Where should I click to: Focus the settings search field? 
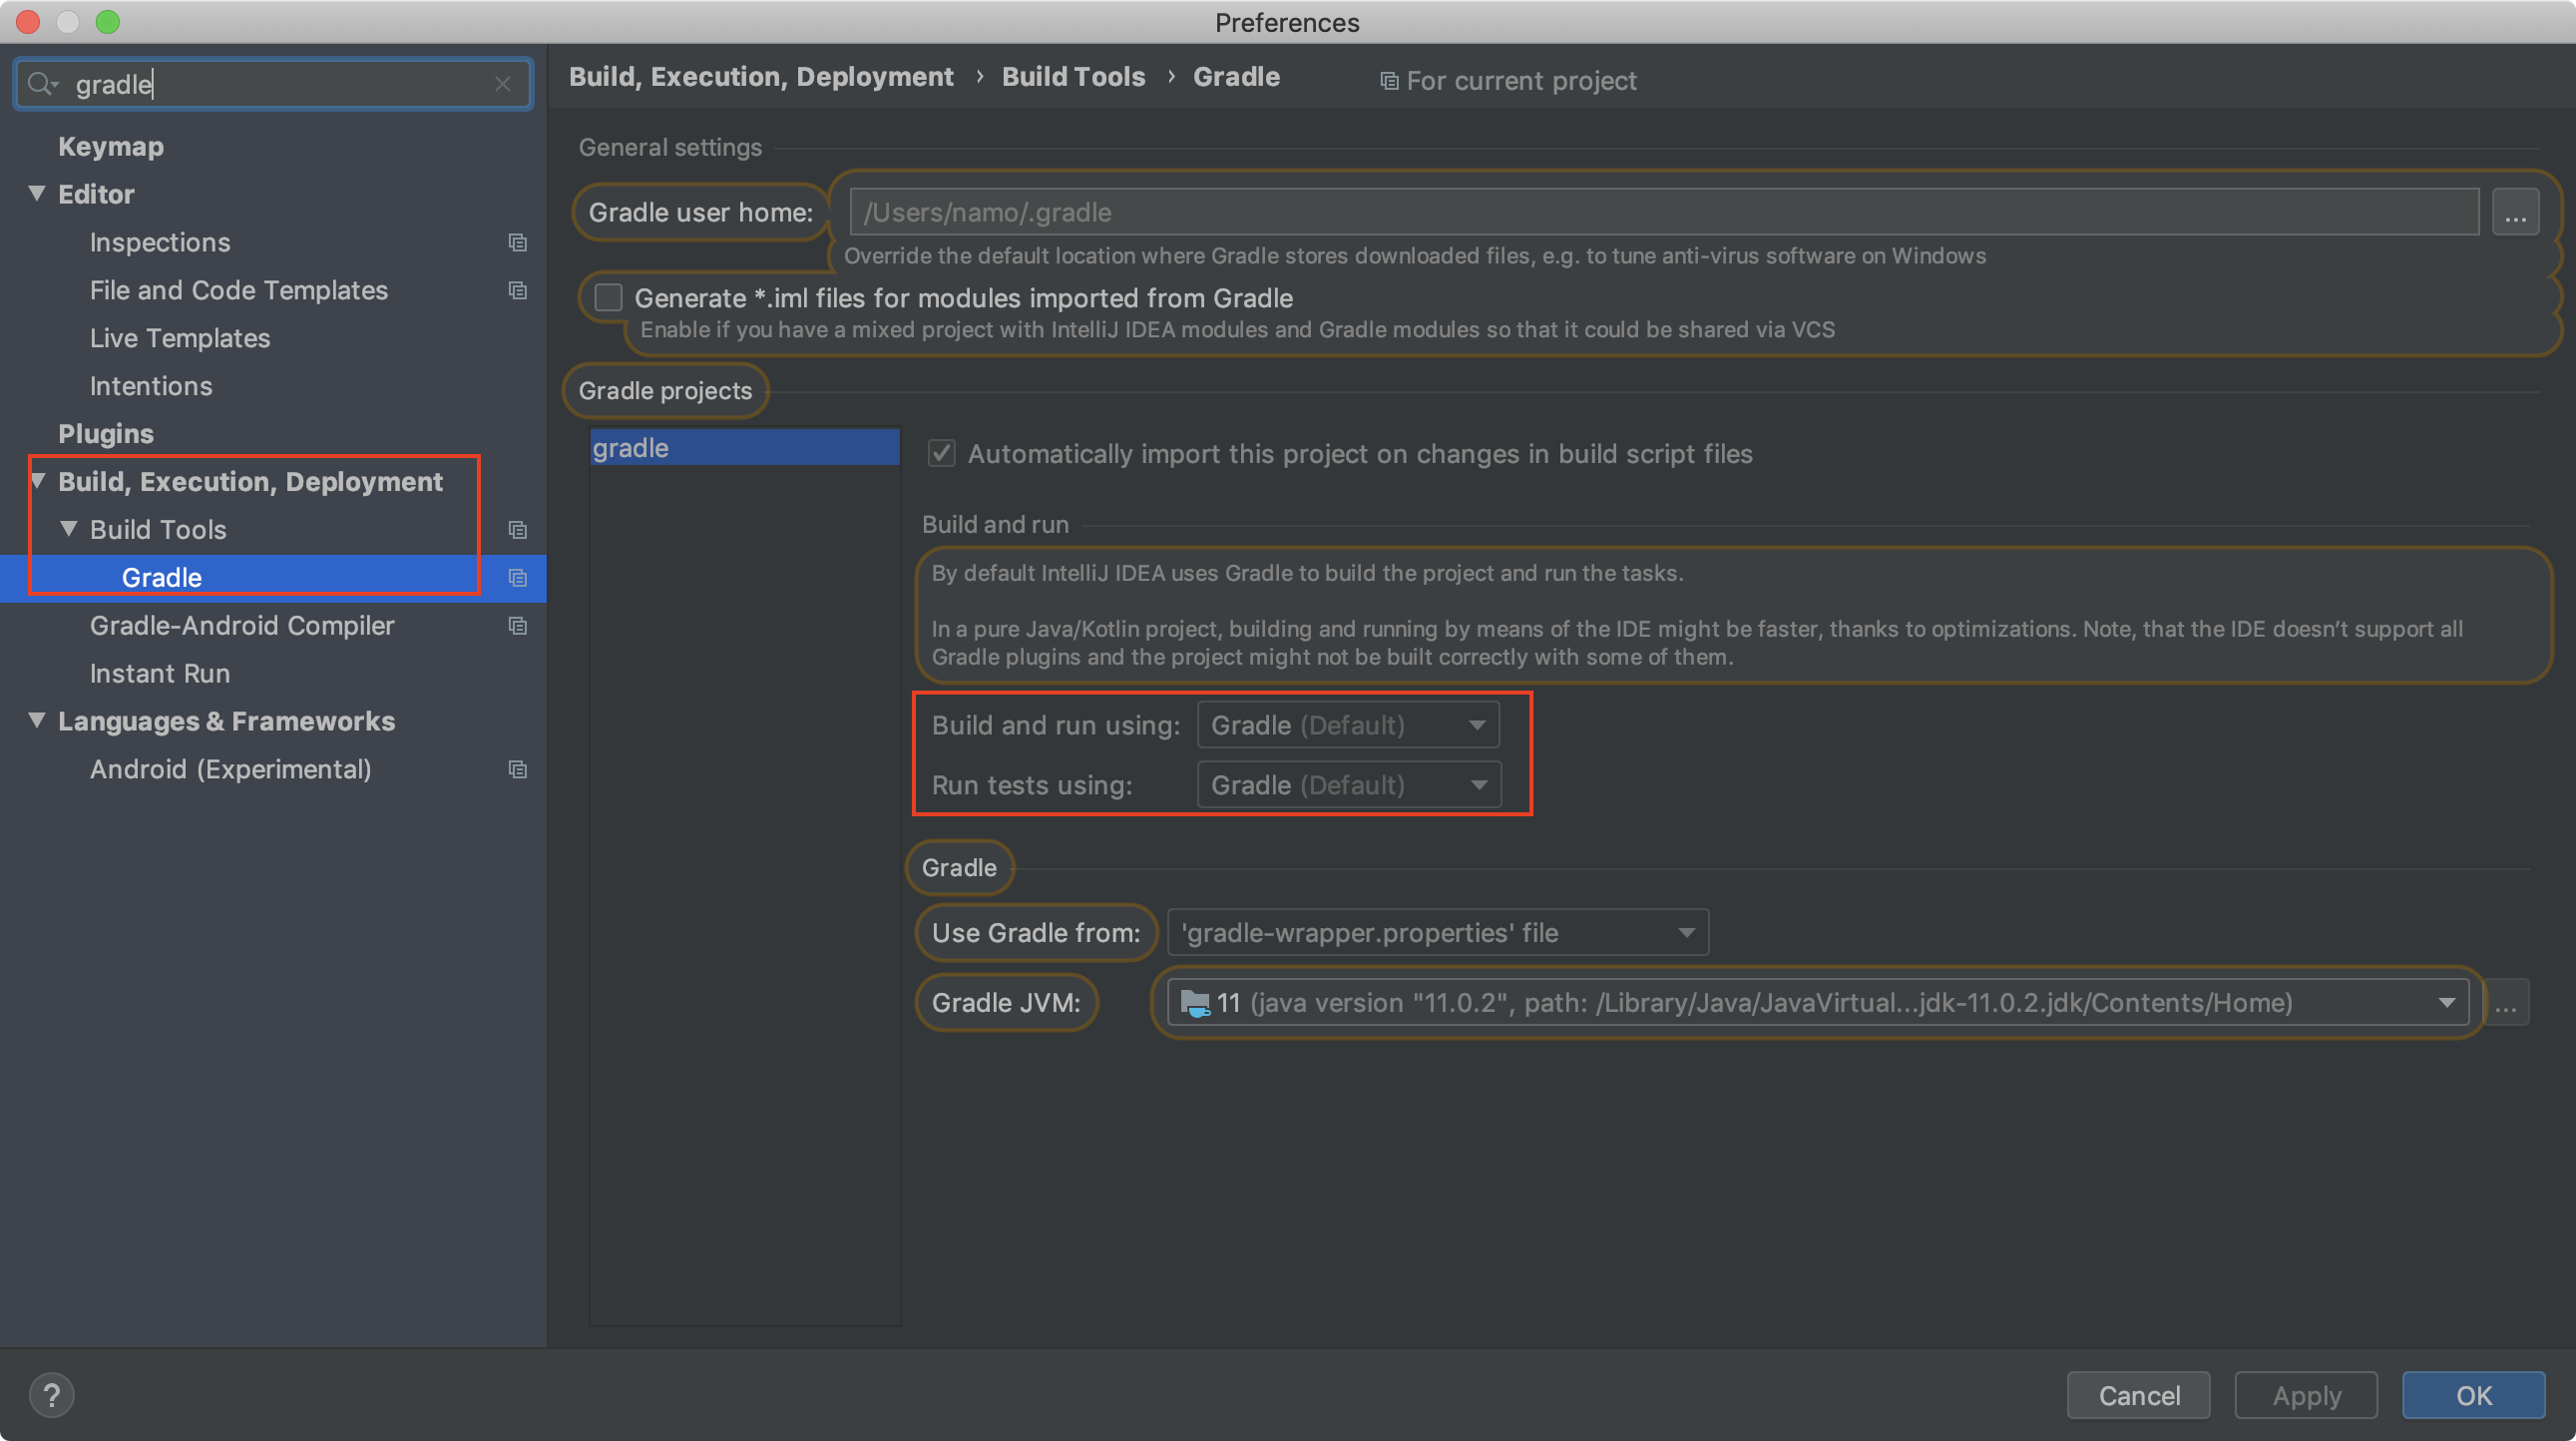[x=273, y=84]
